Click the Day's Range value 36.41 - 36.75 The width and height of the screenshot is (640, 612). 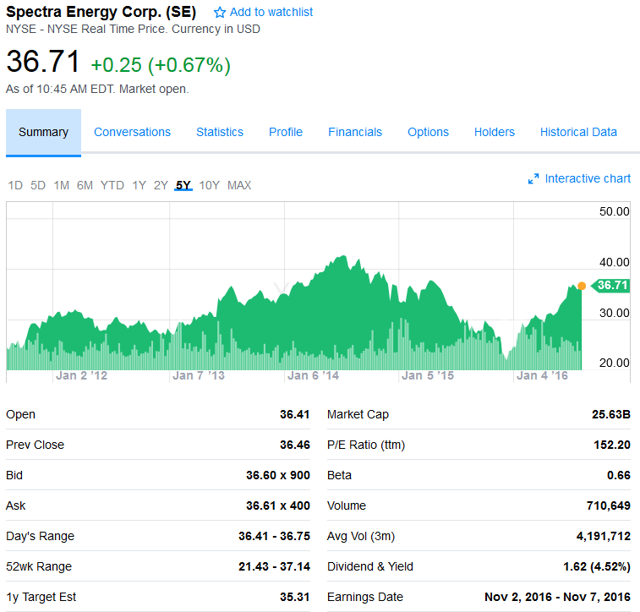click(x=274, y=536)
